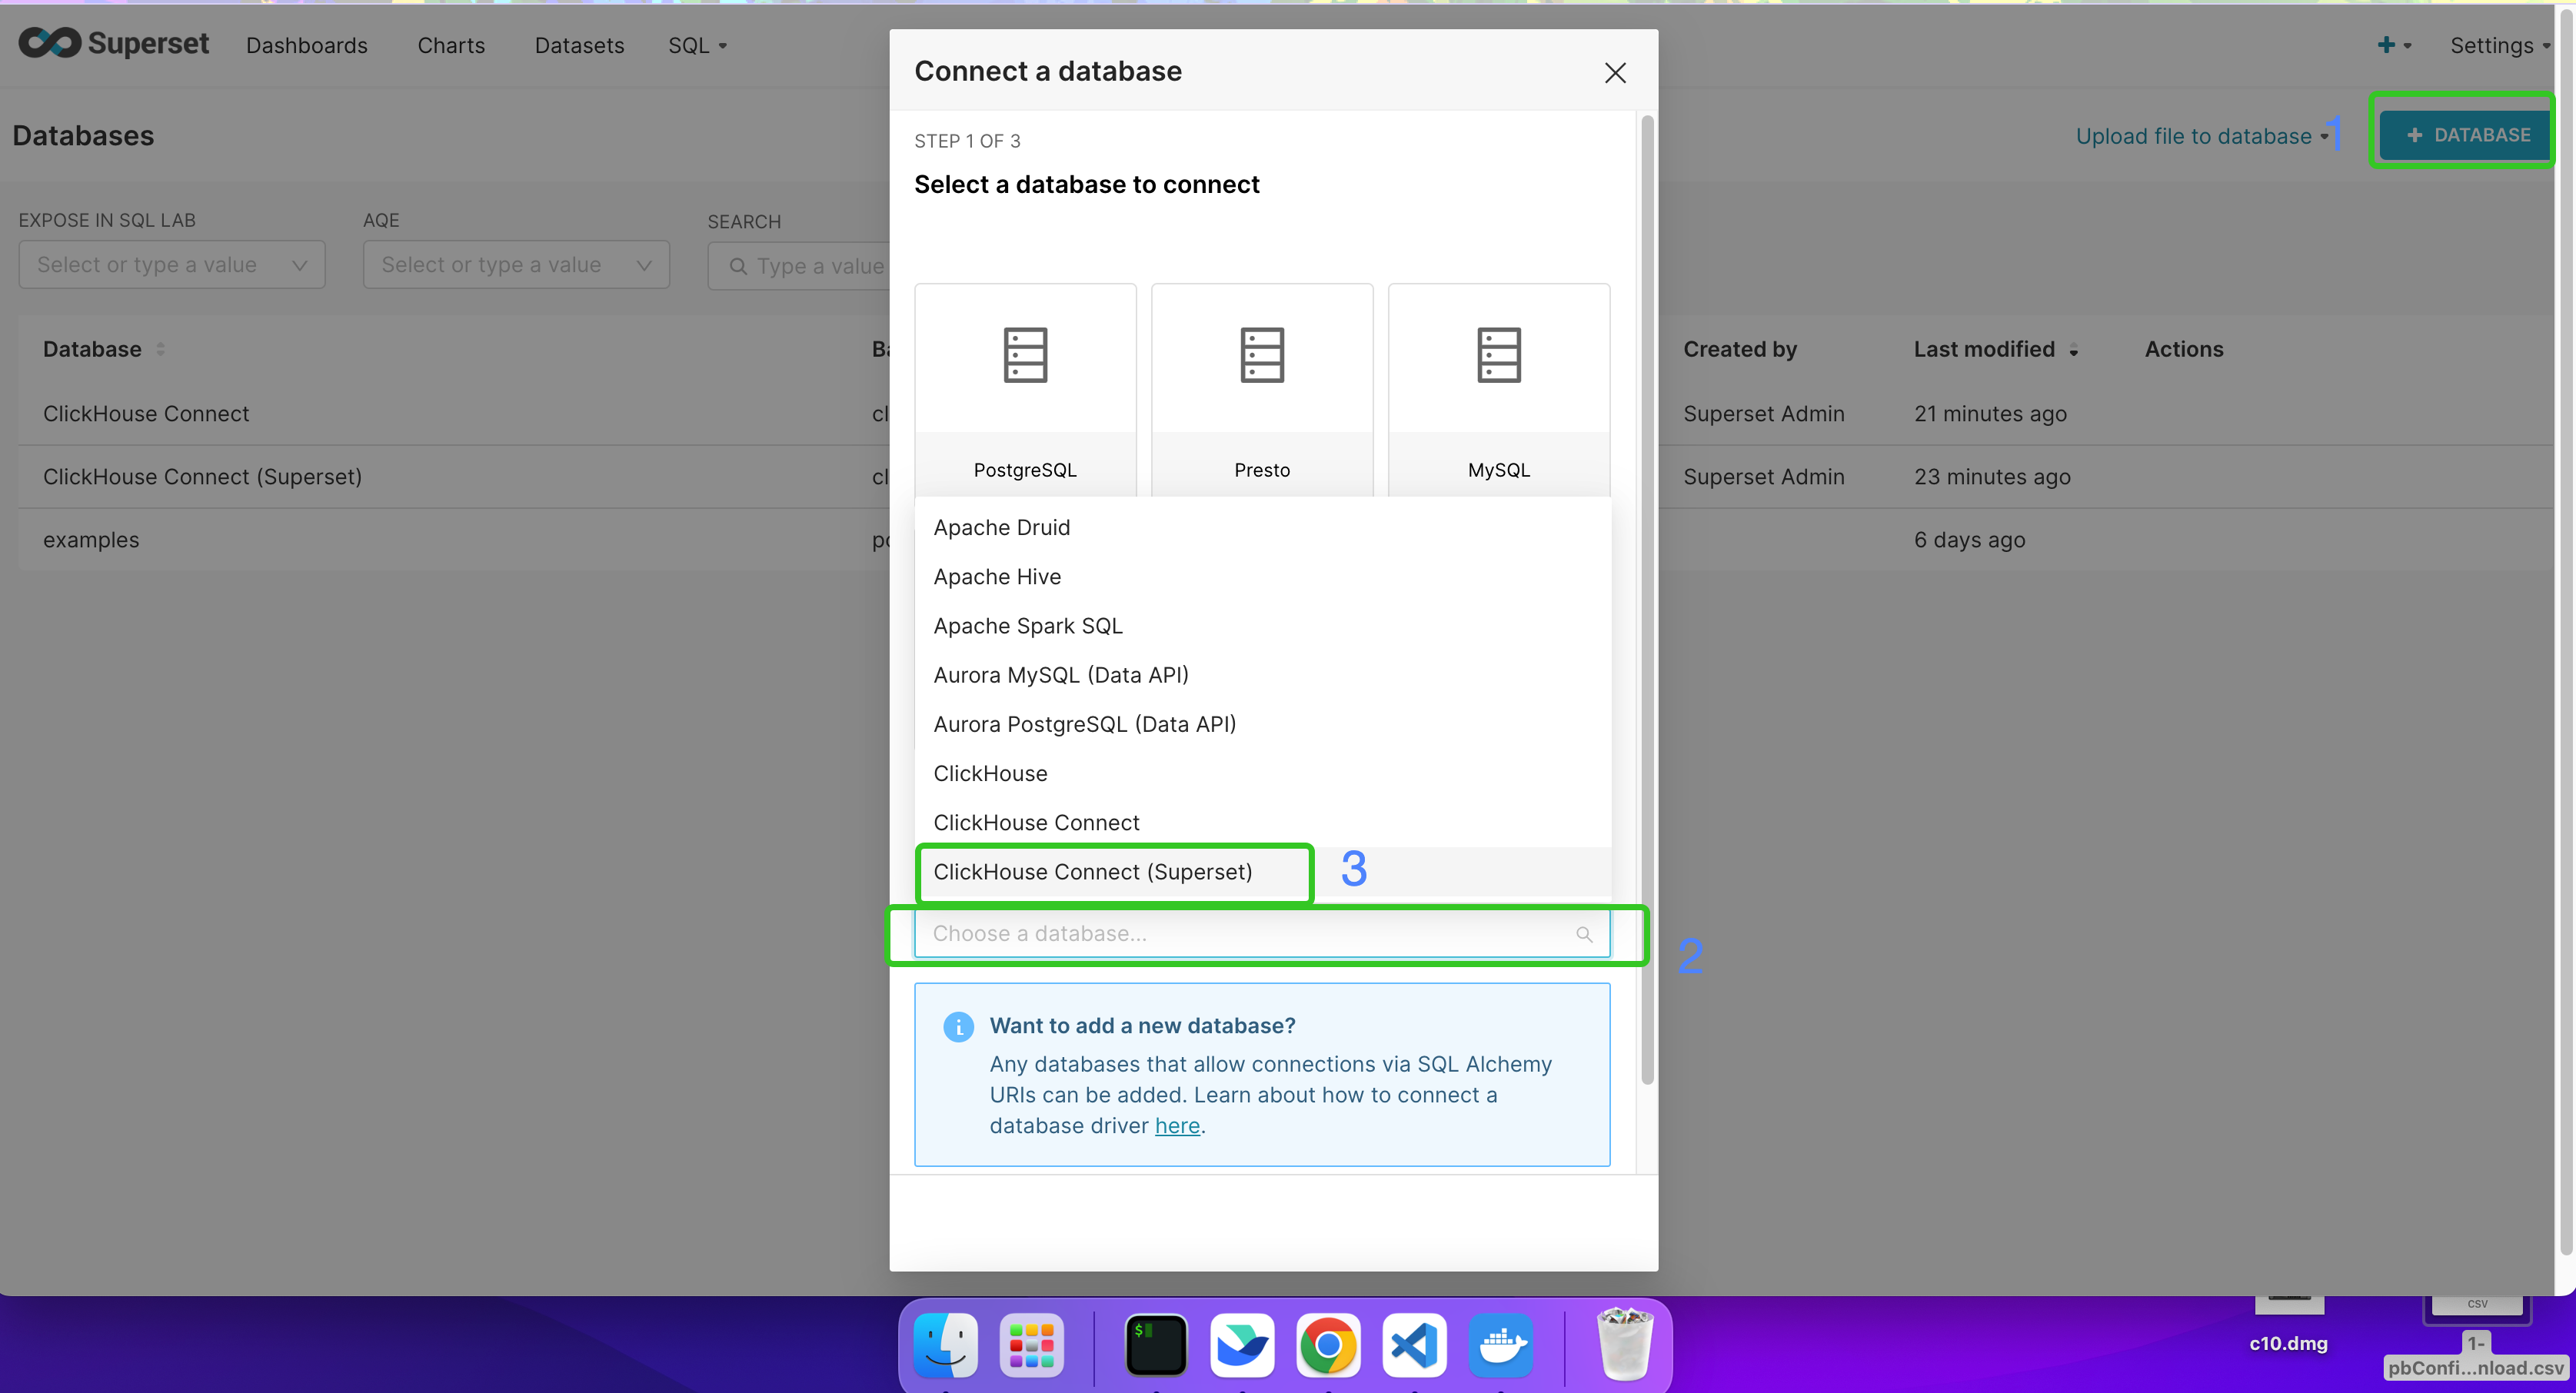Open Trash from the dock
2576x1393 pixels.
[1625, 1345]
